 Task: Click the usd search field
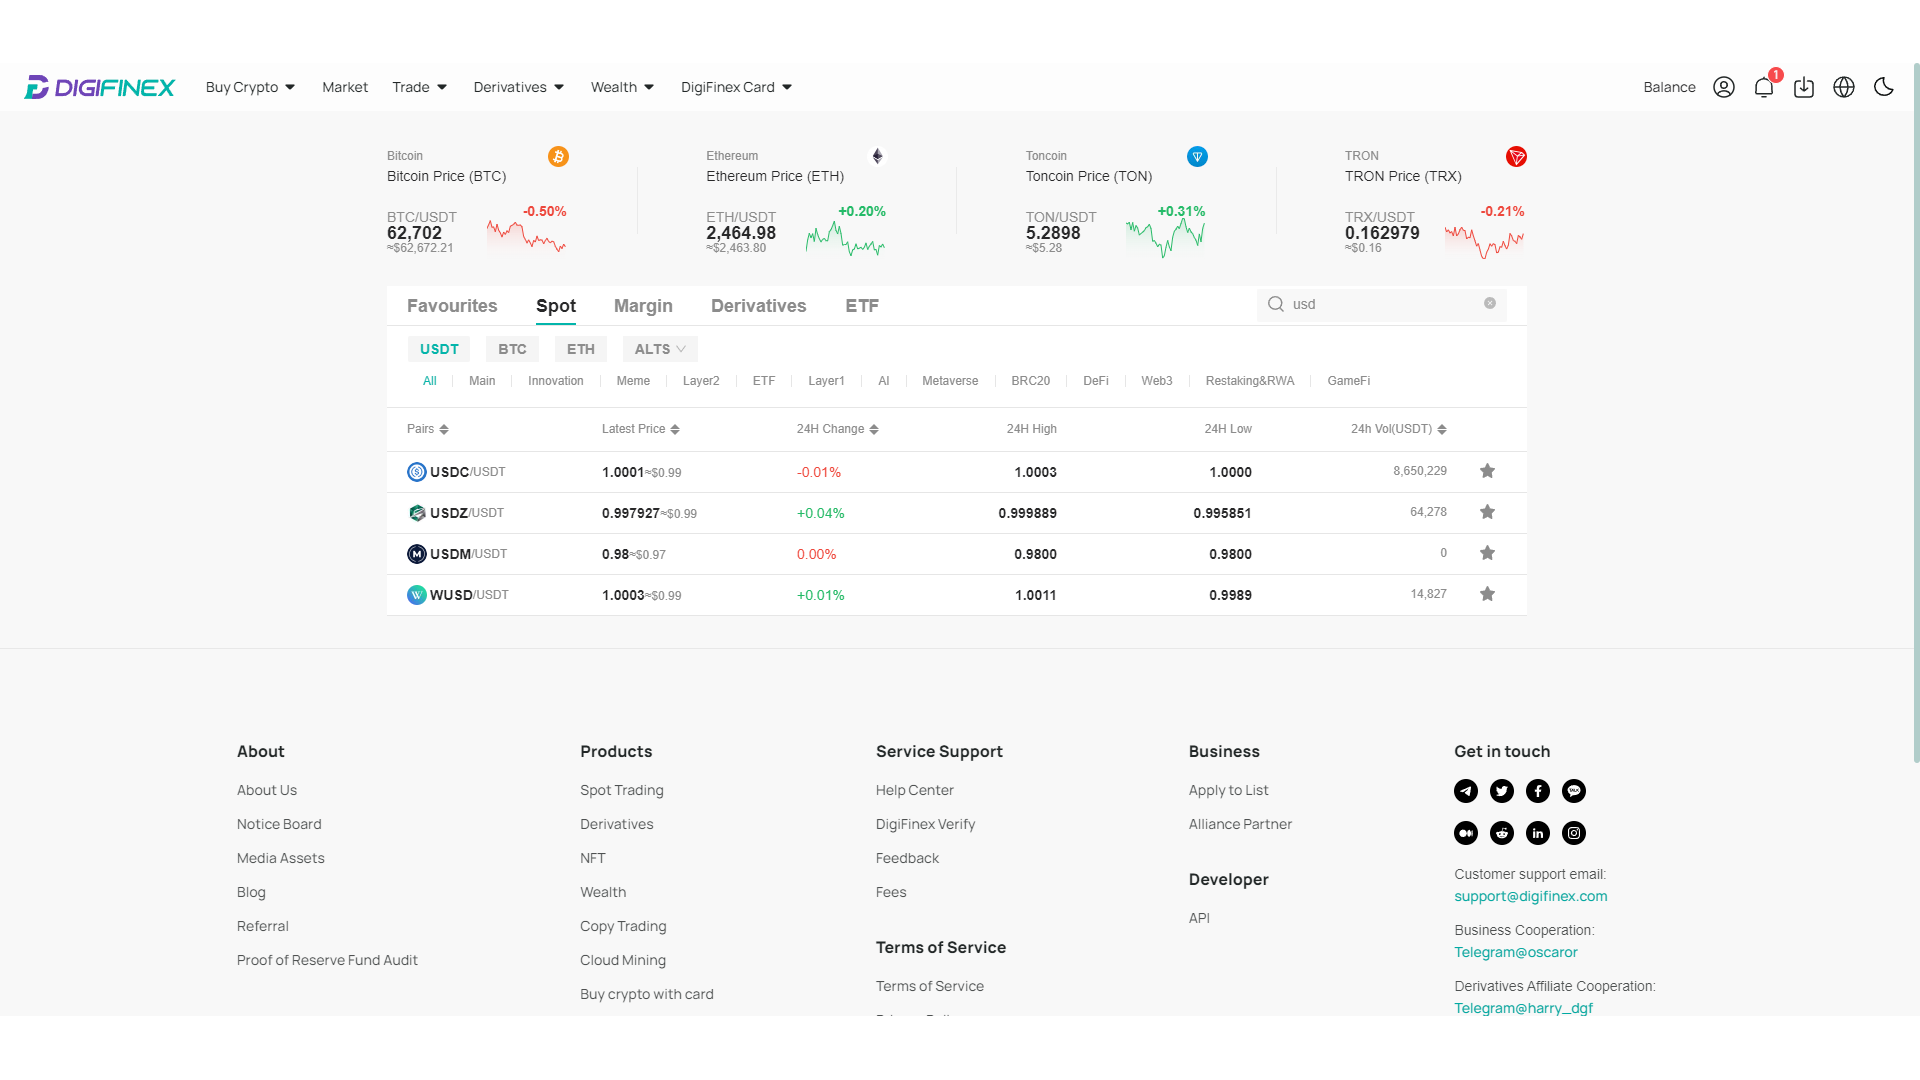[1382, 304]
